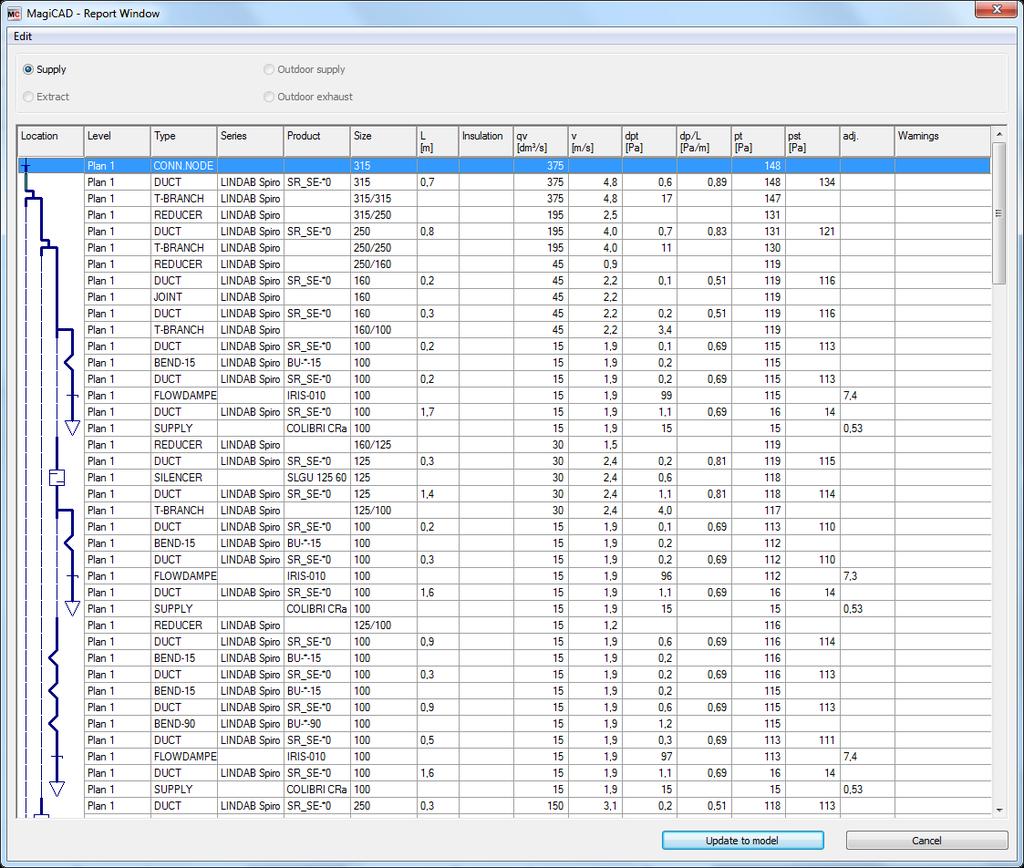Click the Product column header
Viewport: 1024px width, 868px height.
(x=317, y=141)
